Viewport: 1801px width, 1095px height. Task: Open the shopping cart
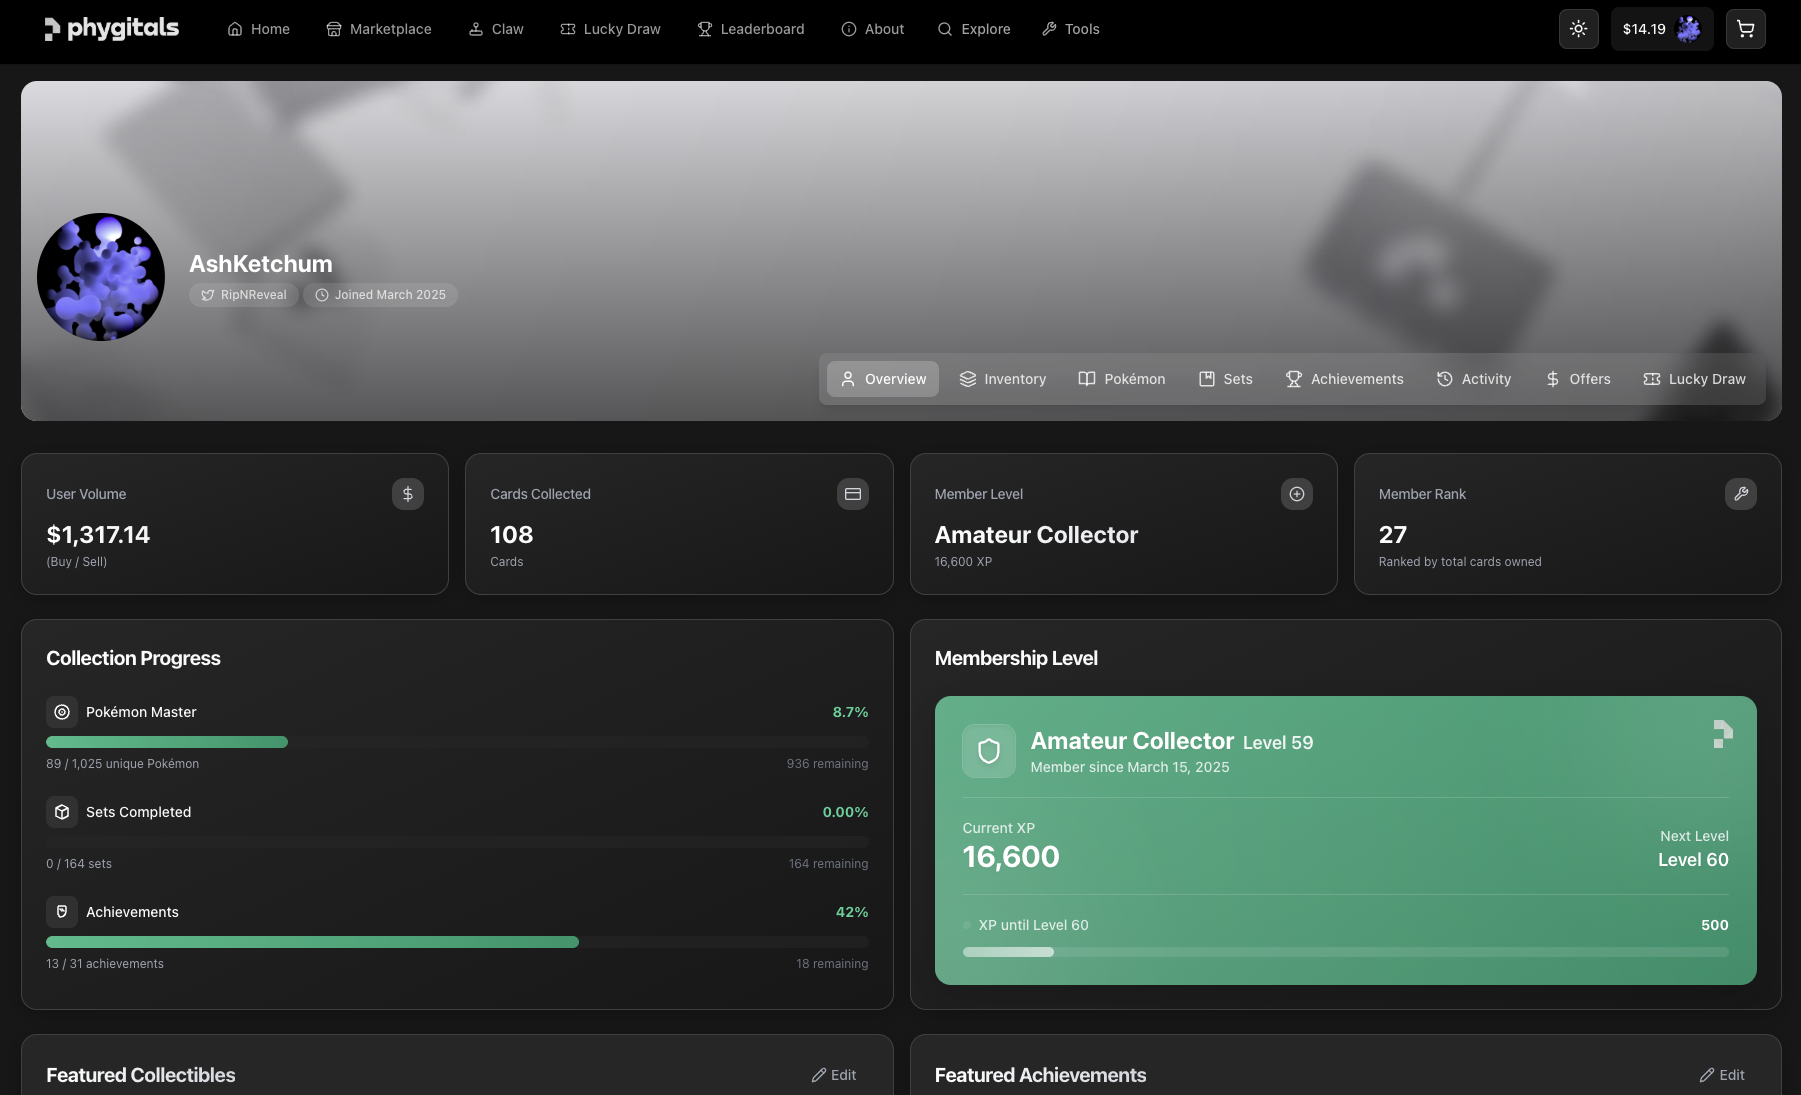(x=1745, y=29)
